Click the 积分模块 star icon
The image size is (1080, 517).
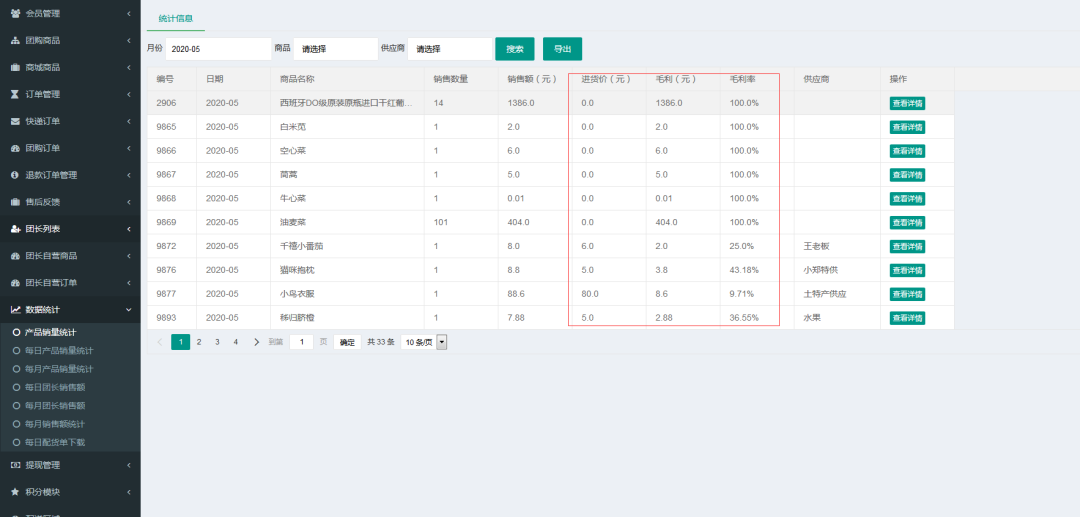[15, 492]
